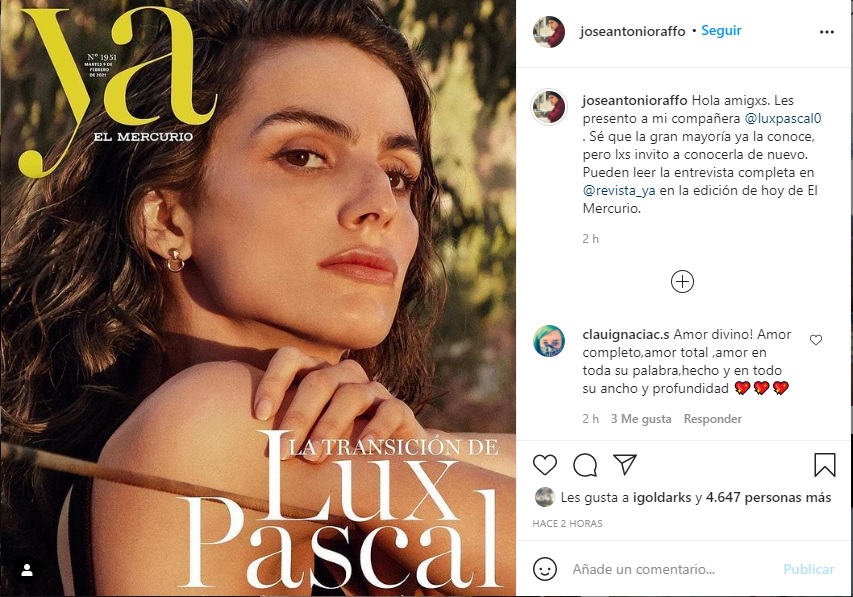Show tagged people icon on photo

(27, 570)
